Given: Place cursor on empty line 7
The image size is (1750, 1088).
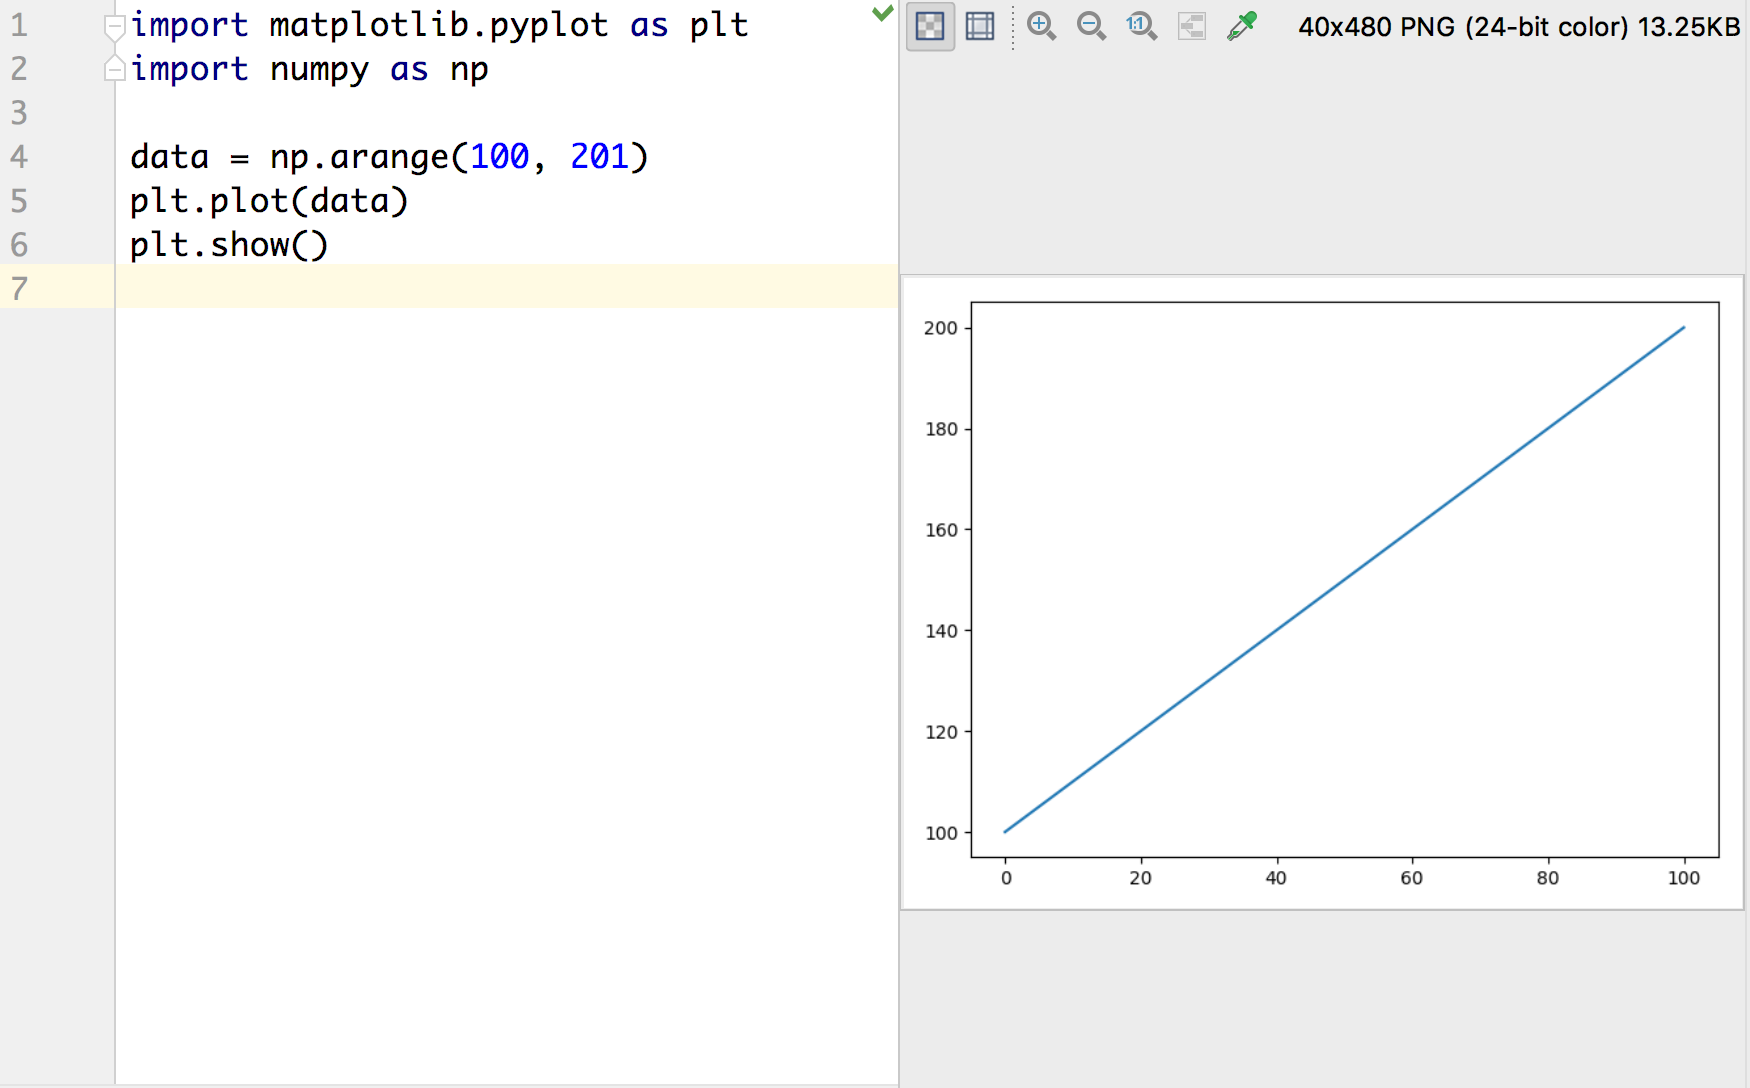Looking at the screenshot, I should click(500, 288).
